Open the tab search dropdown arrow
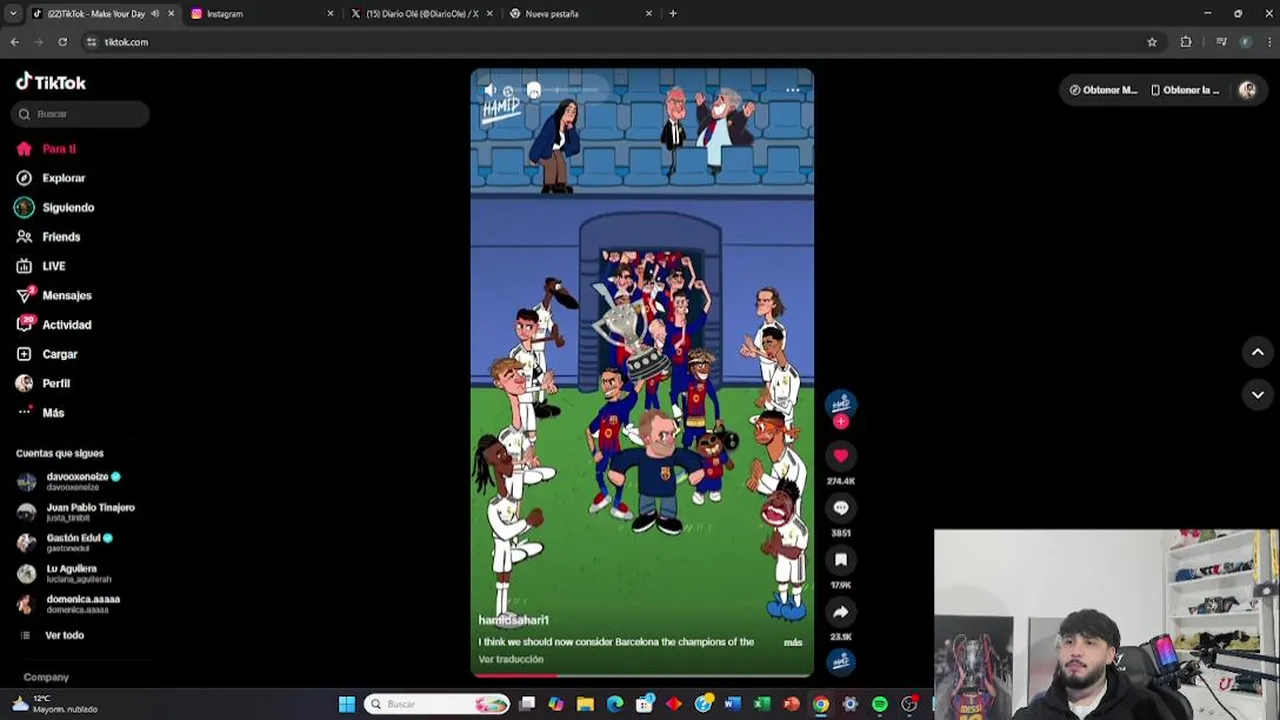The image size is (1280, 720). [12, 14]
